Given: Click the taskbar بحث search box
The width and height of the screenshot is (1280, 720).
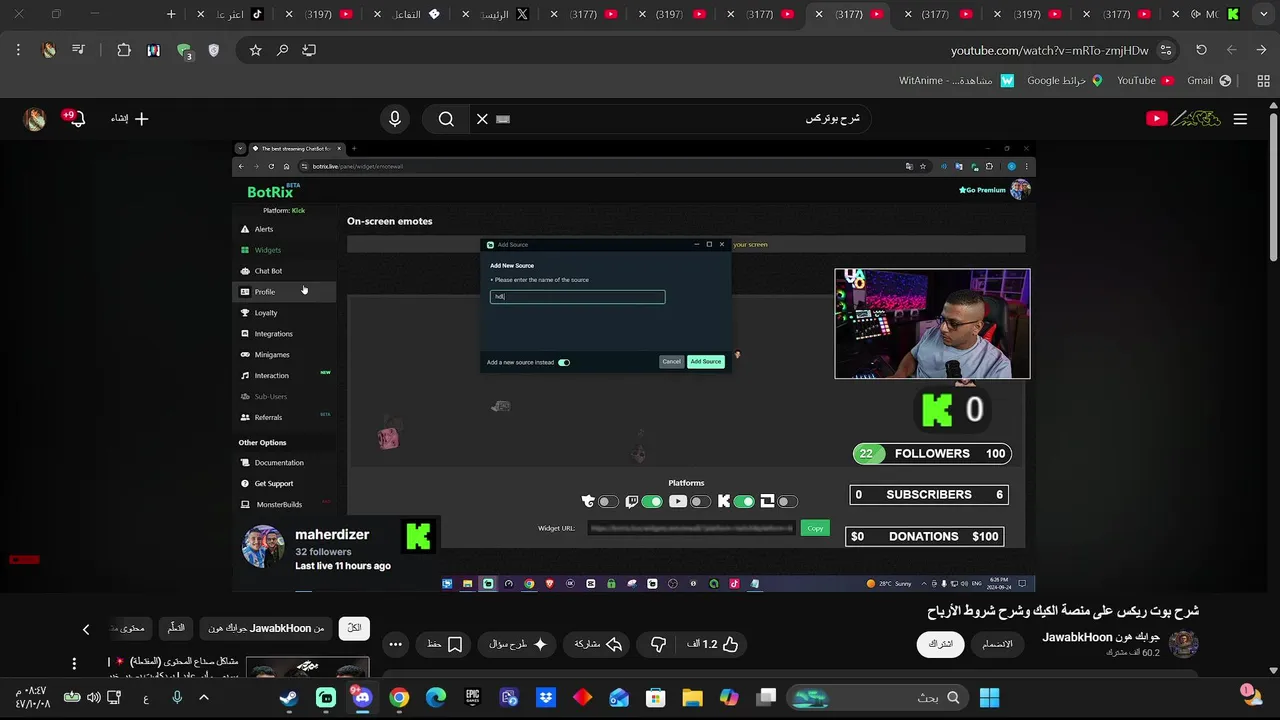Looking at the screenshot, I should 878,698.
